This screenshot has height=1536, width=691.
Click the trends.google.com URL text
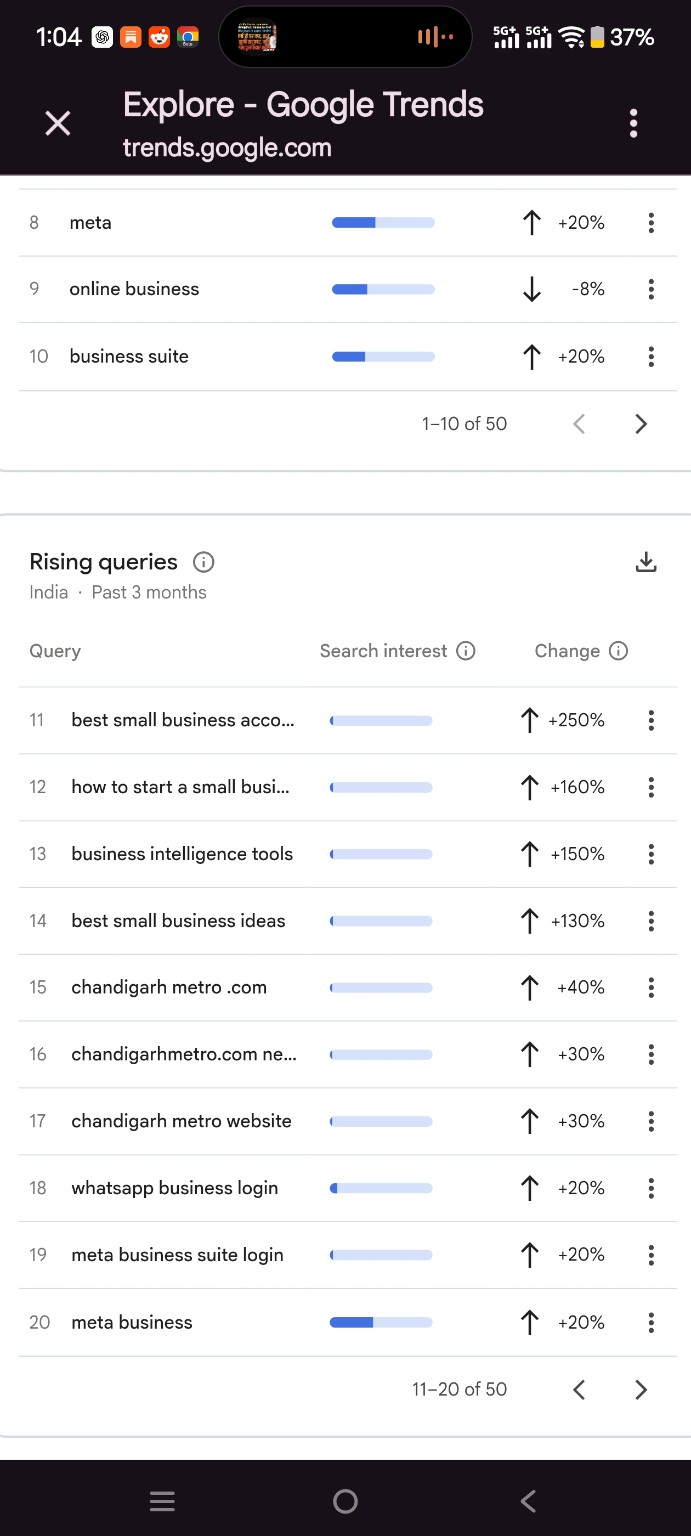227,148
